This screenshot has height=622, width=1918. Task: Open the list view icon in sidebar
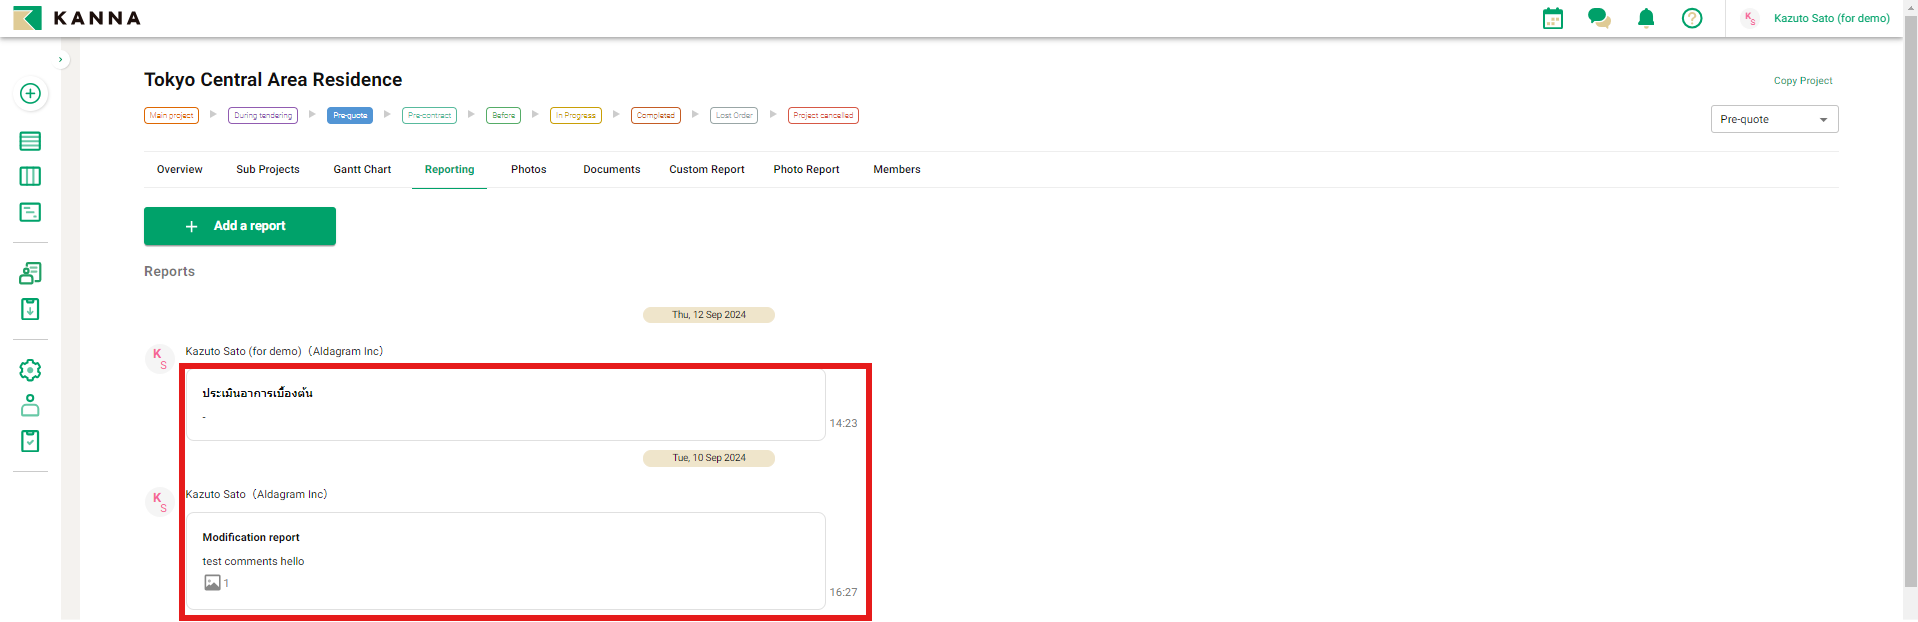click(x=30, y=141)
